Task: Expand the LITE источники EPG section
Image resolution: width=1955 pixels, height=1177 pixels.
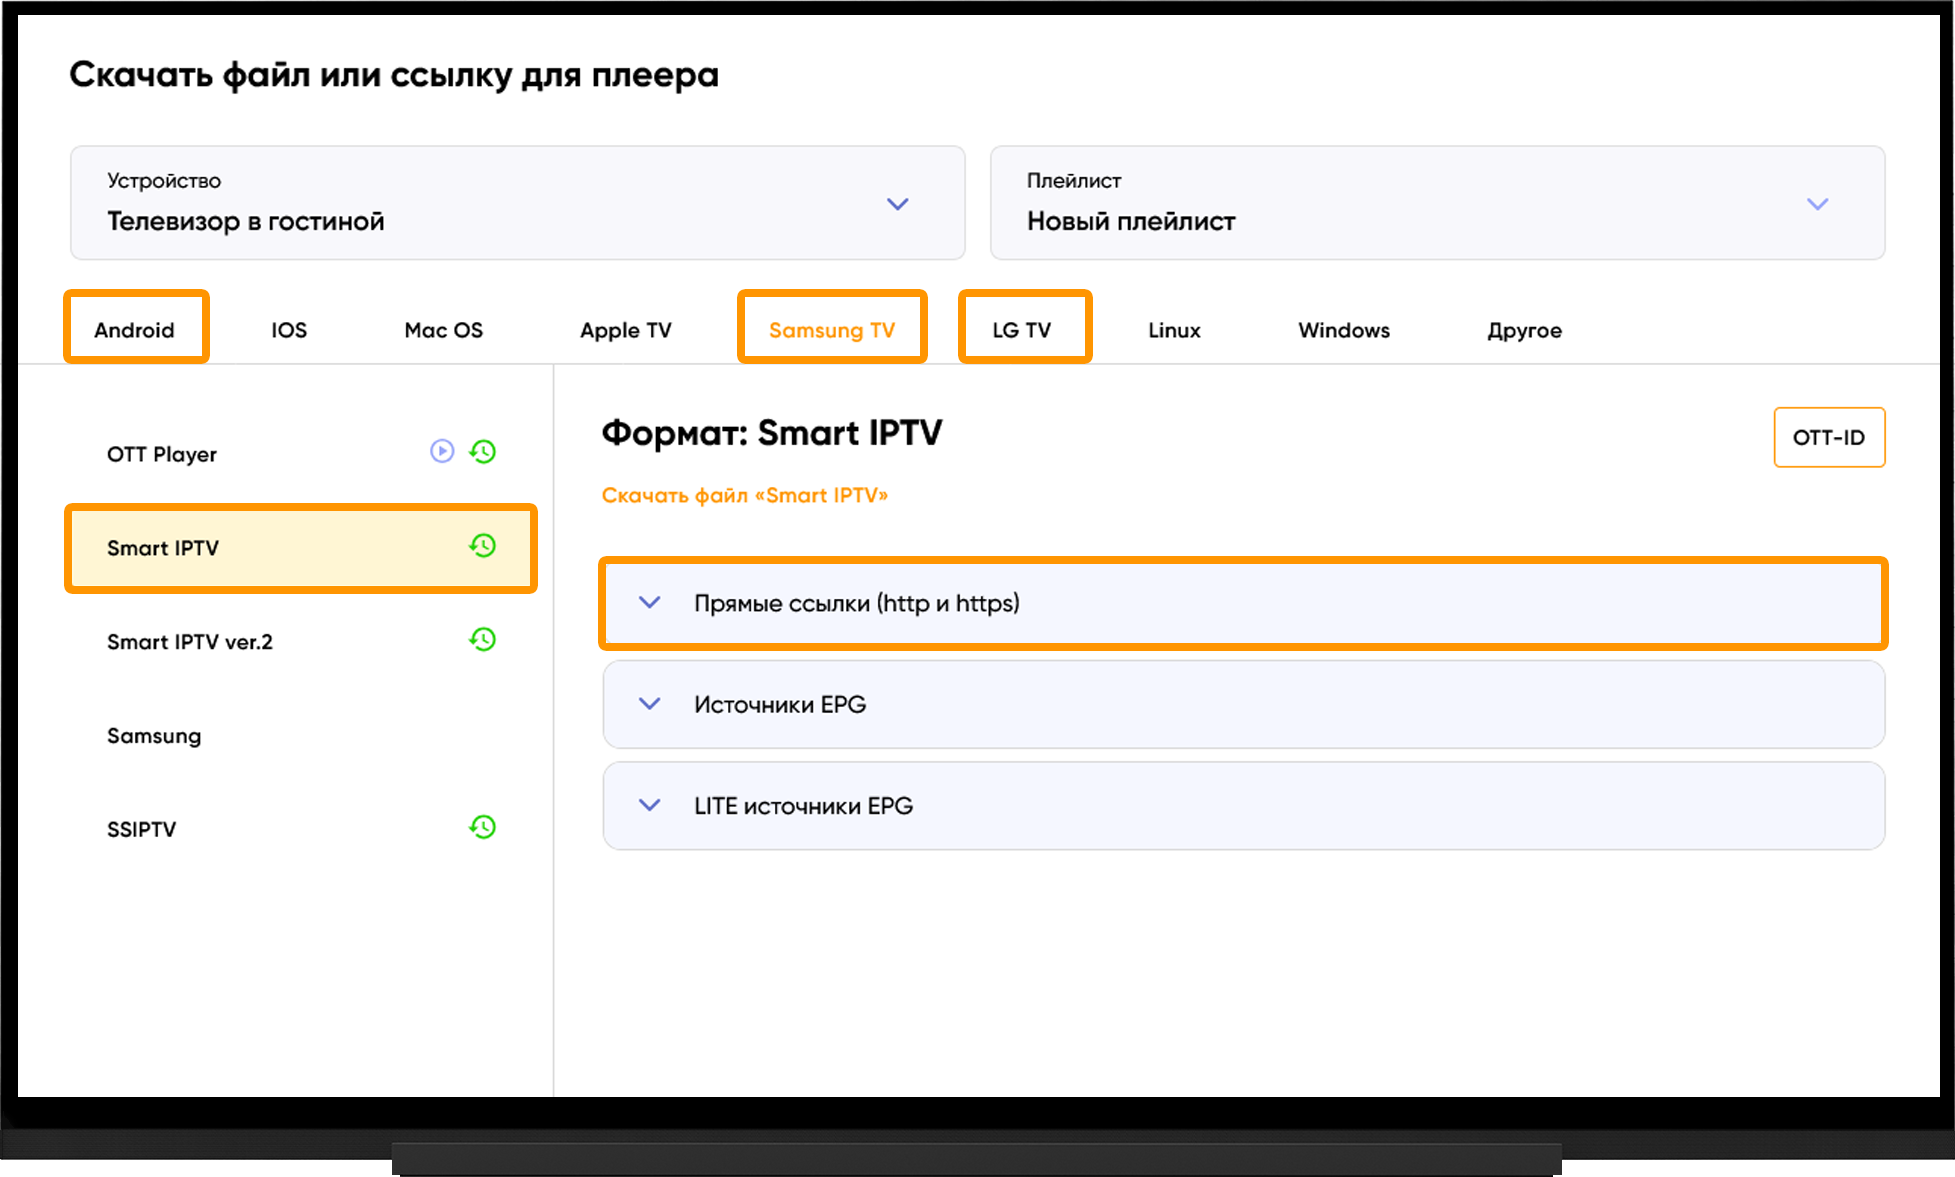Action: 1243,806
